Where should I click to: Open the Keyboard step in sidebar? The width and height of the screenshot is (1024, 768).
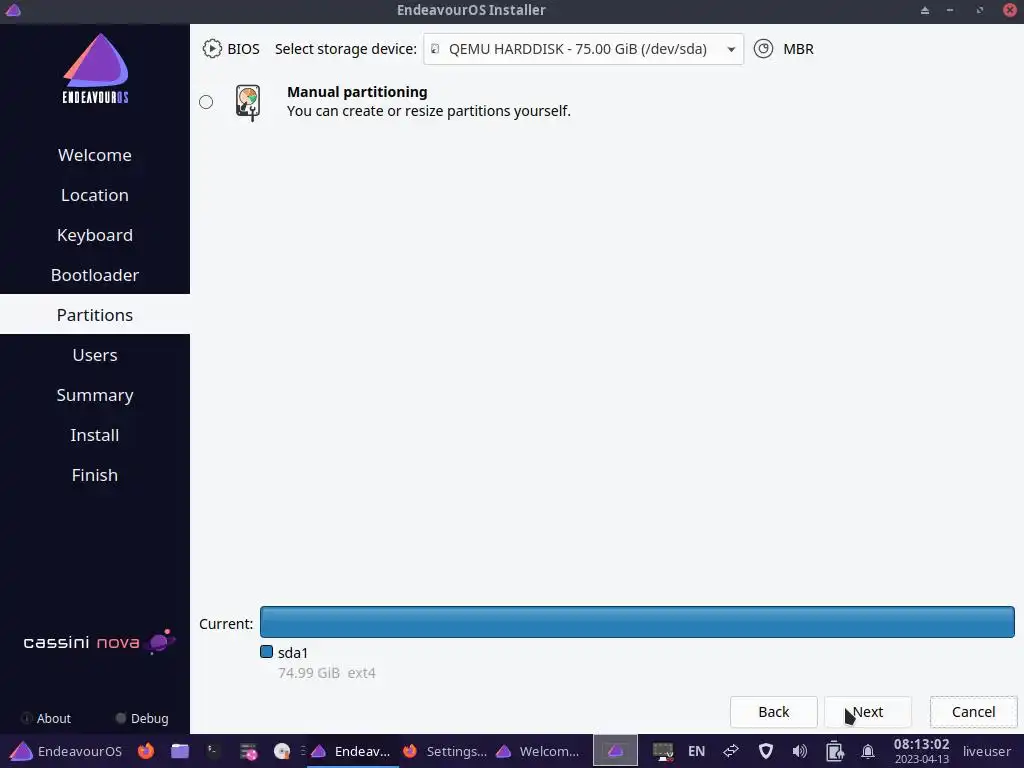(95, 235)
